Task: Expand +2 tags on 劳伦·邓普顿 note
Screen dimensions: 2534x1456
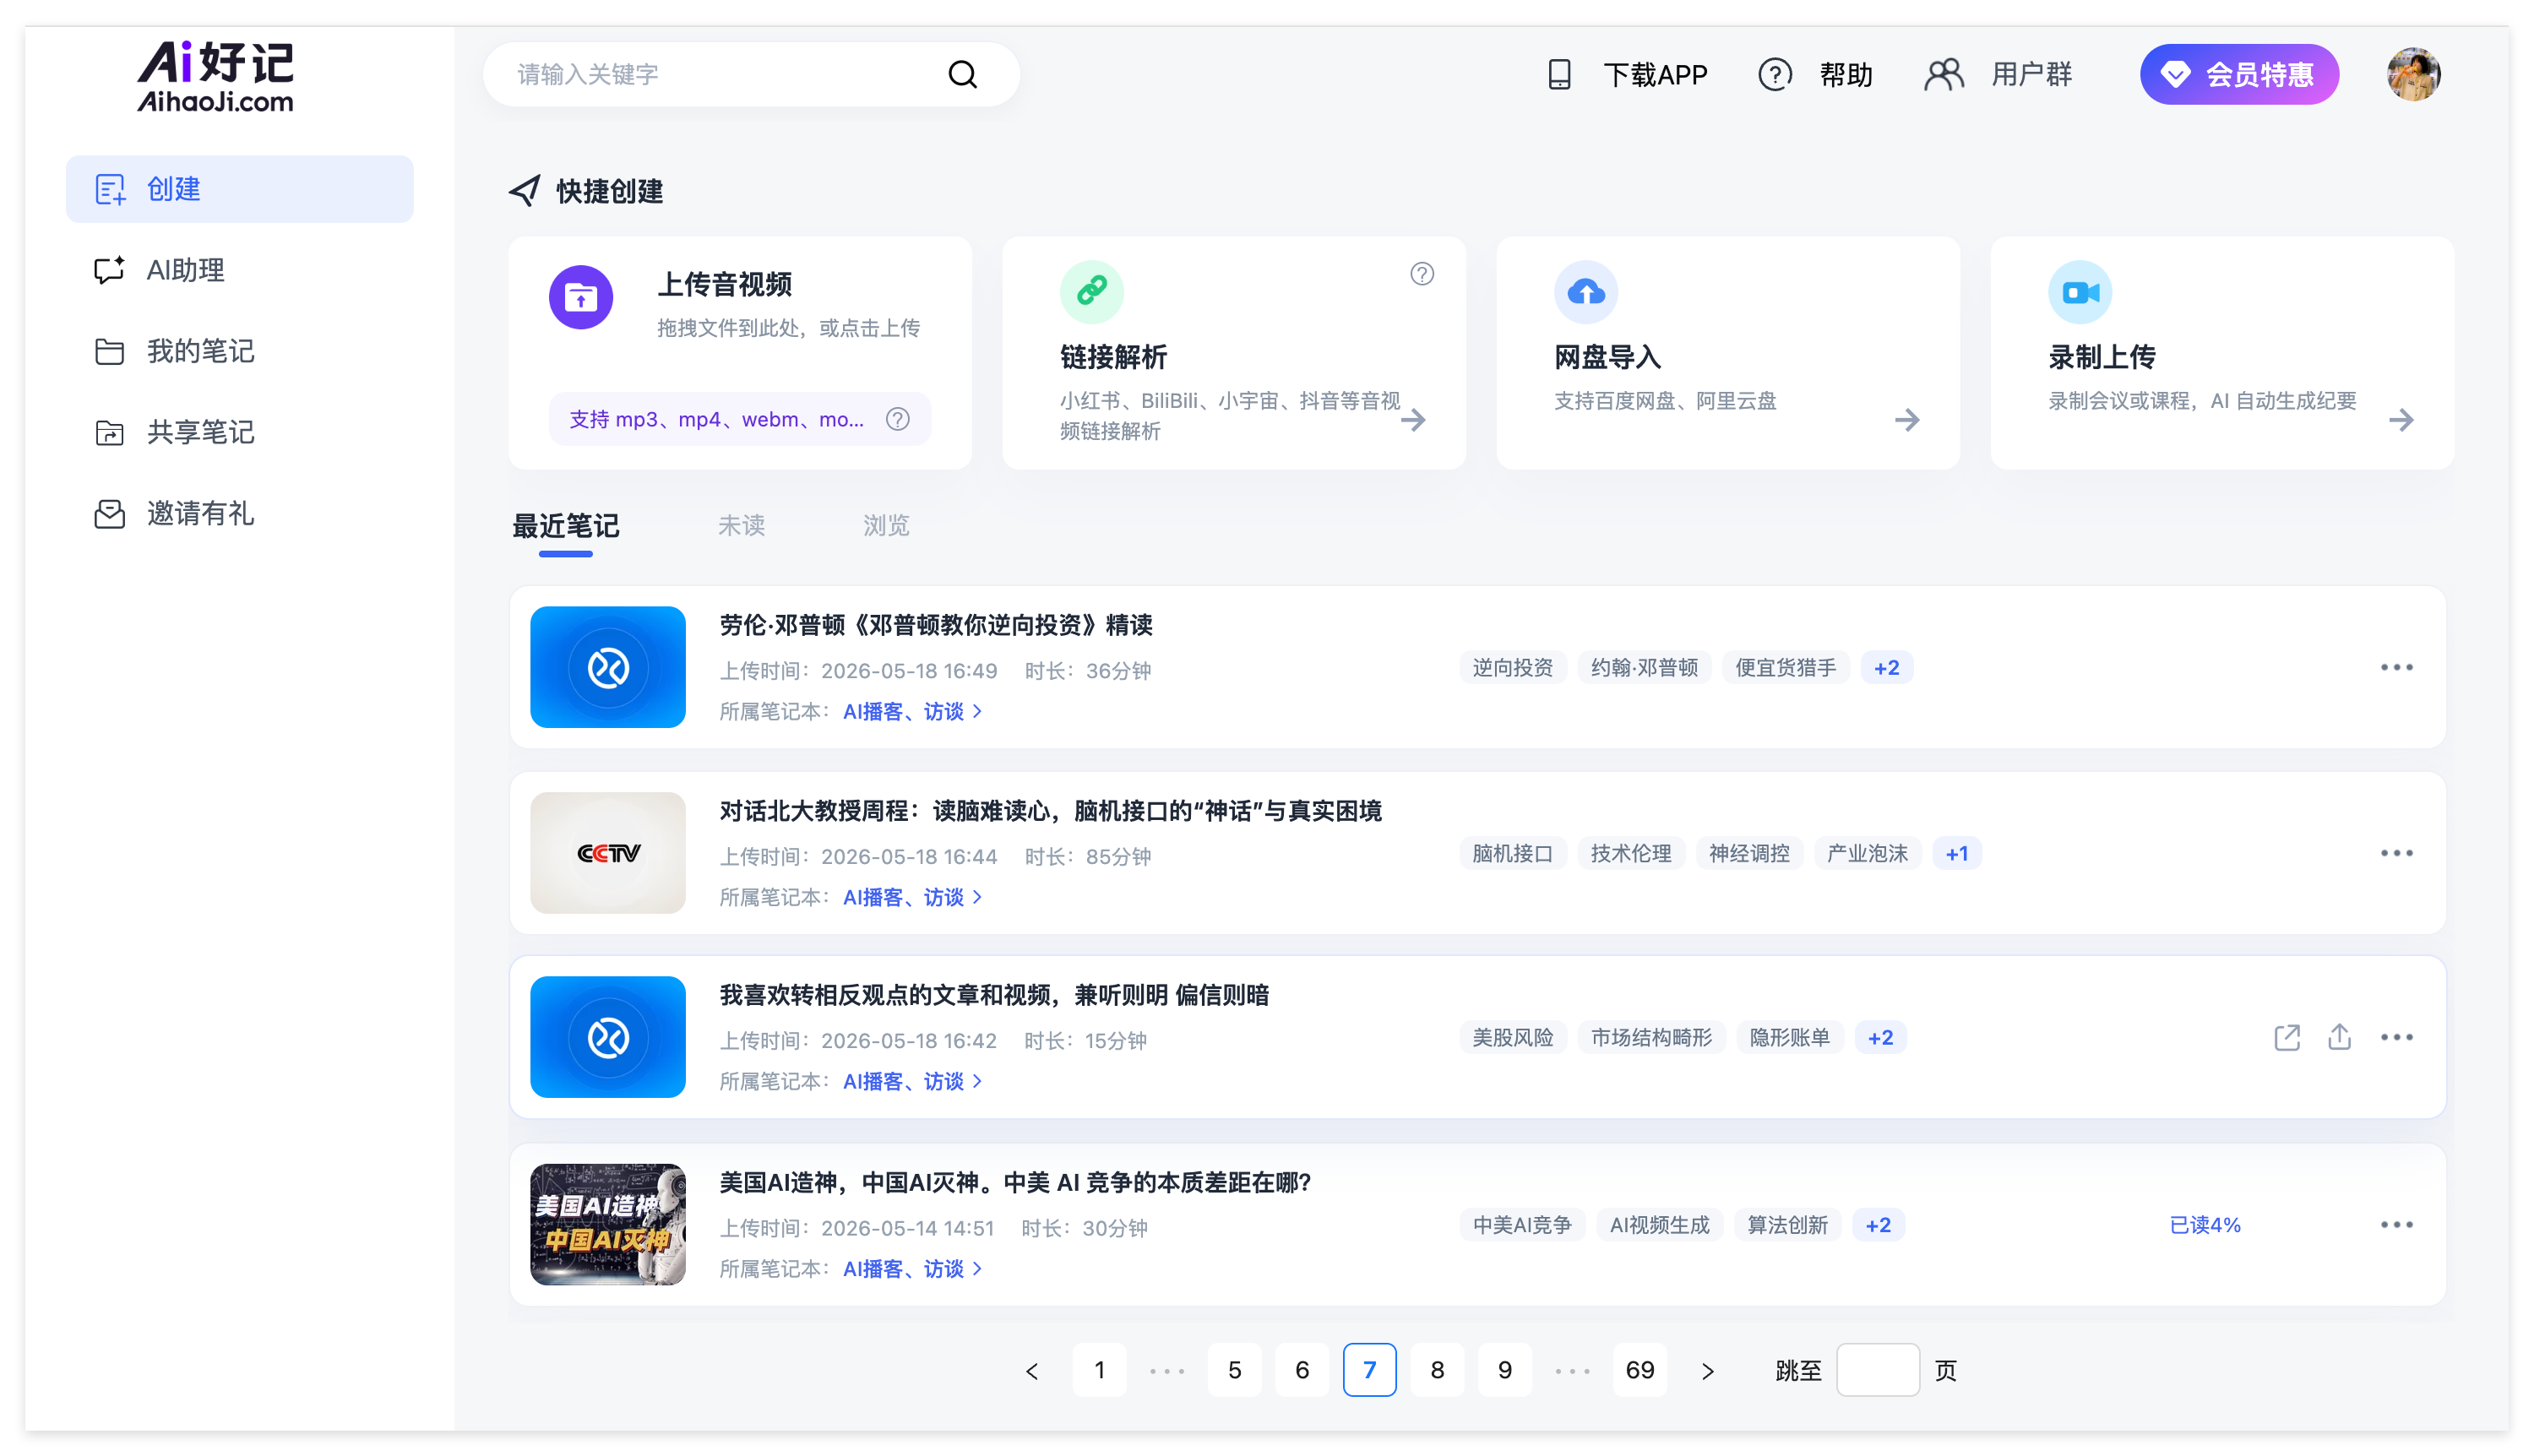Action: coord(1885,668)
